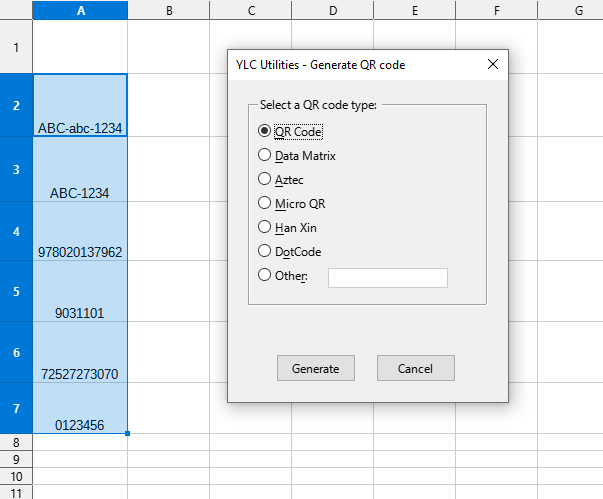Select the QR Code radio button

265,131
